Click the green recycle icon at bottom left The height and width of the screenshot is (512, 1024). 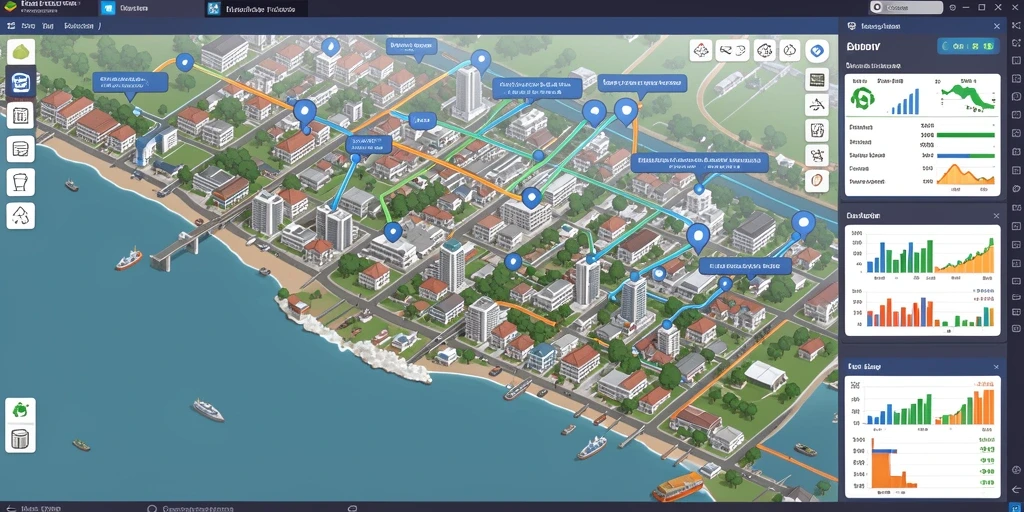pos(21,410)
